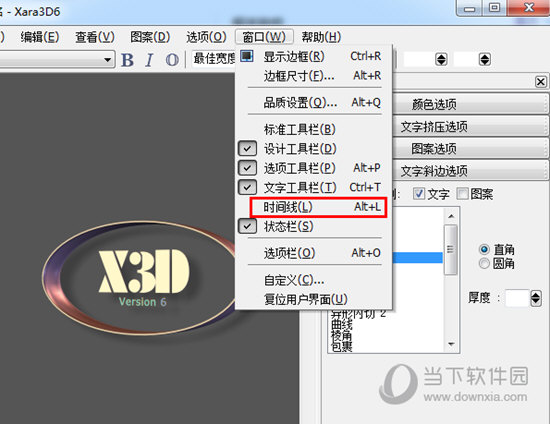This screenshot has height=424, width=550.
Task: Select the 圆角 radio button
Action: point(484,263)
